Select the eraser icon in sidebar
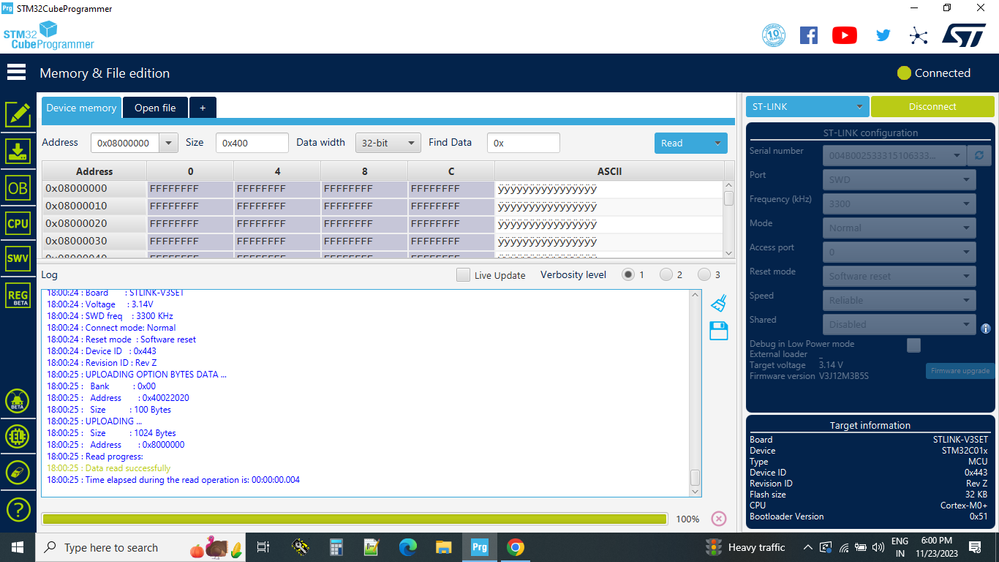This screenshot has width=999, height=562. point(18,472)
